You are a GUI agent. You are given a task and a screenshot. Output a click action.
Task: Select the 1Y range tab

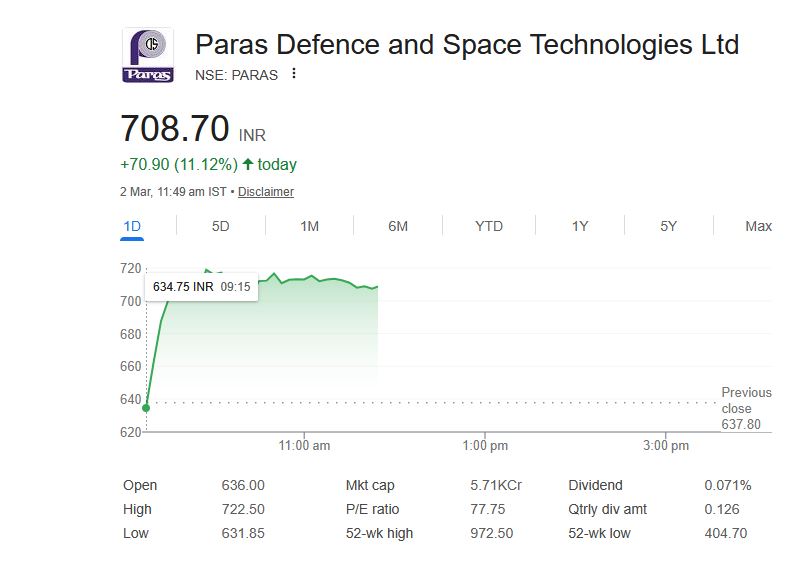580,226
